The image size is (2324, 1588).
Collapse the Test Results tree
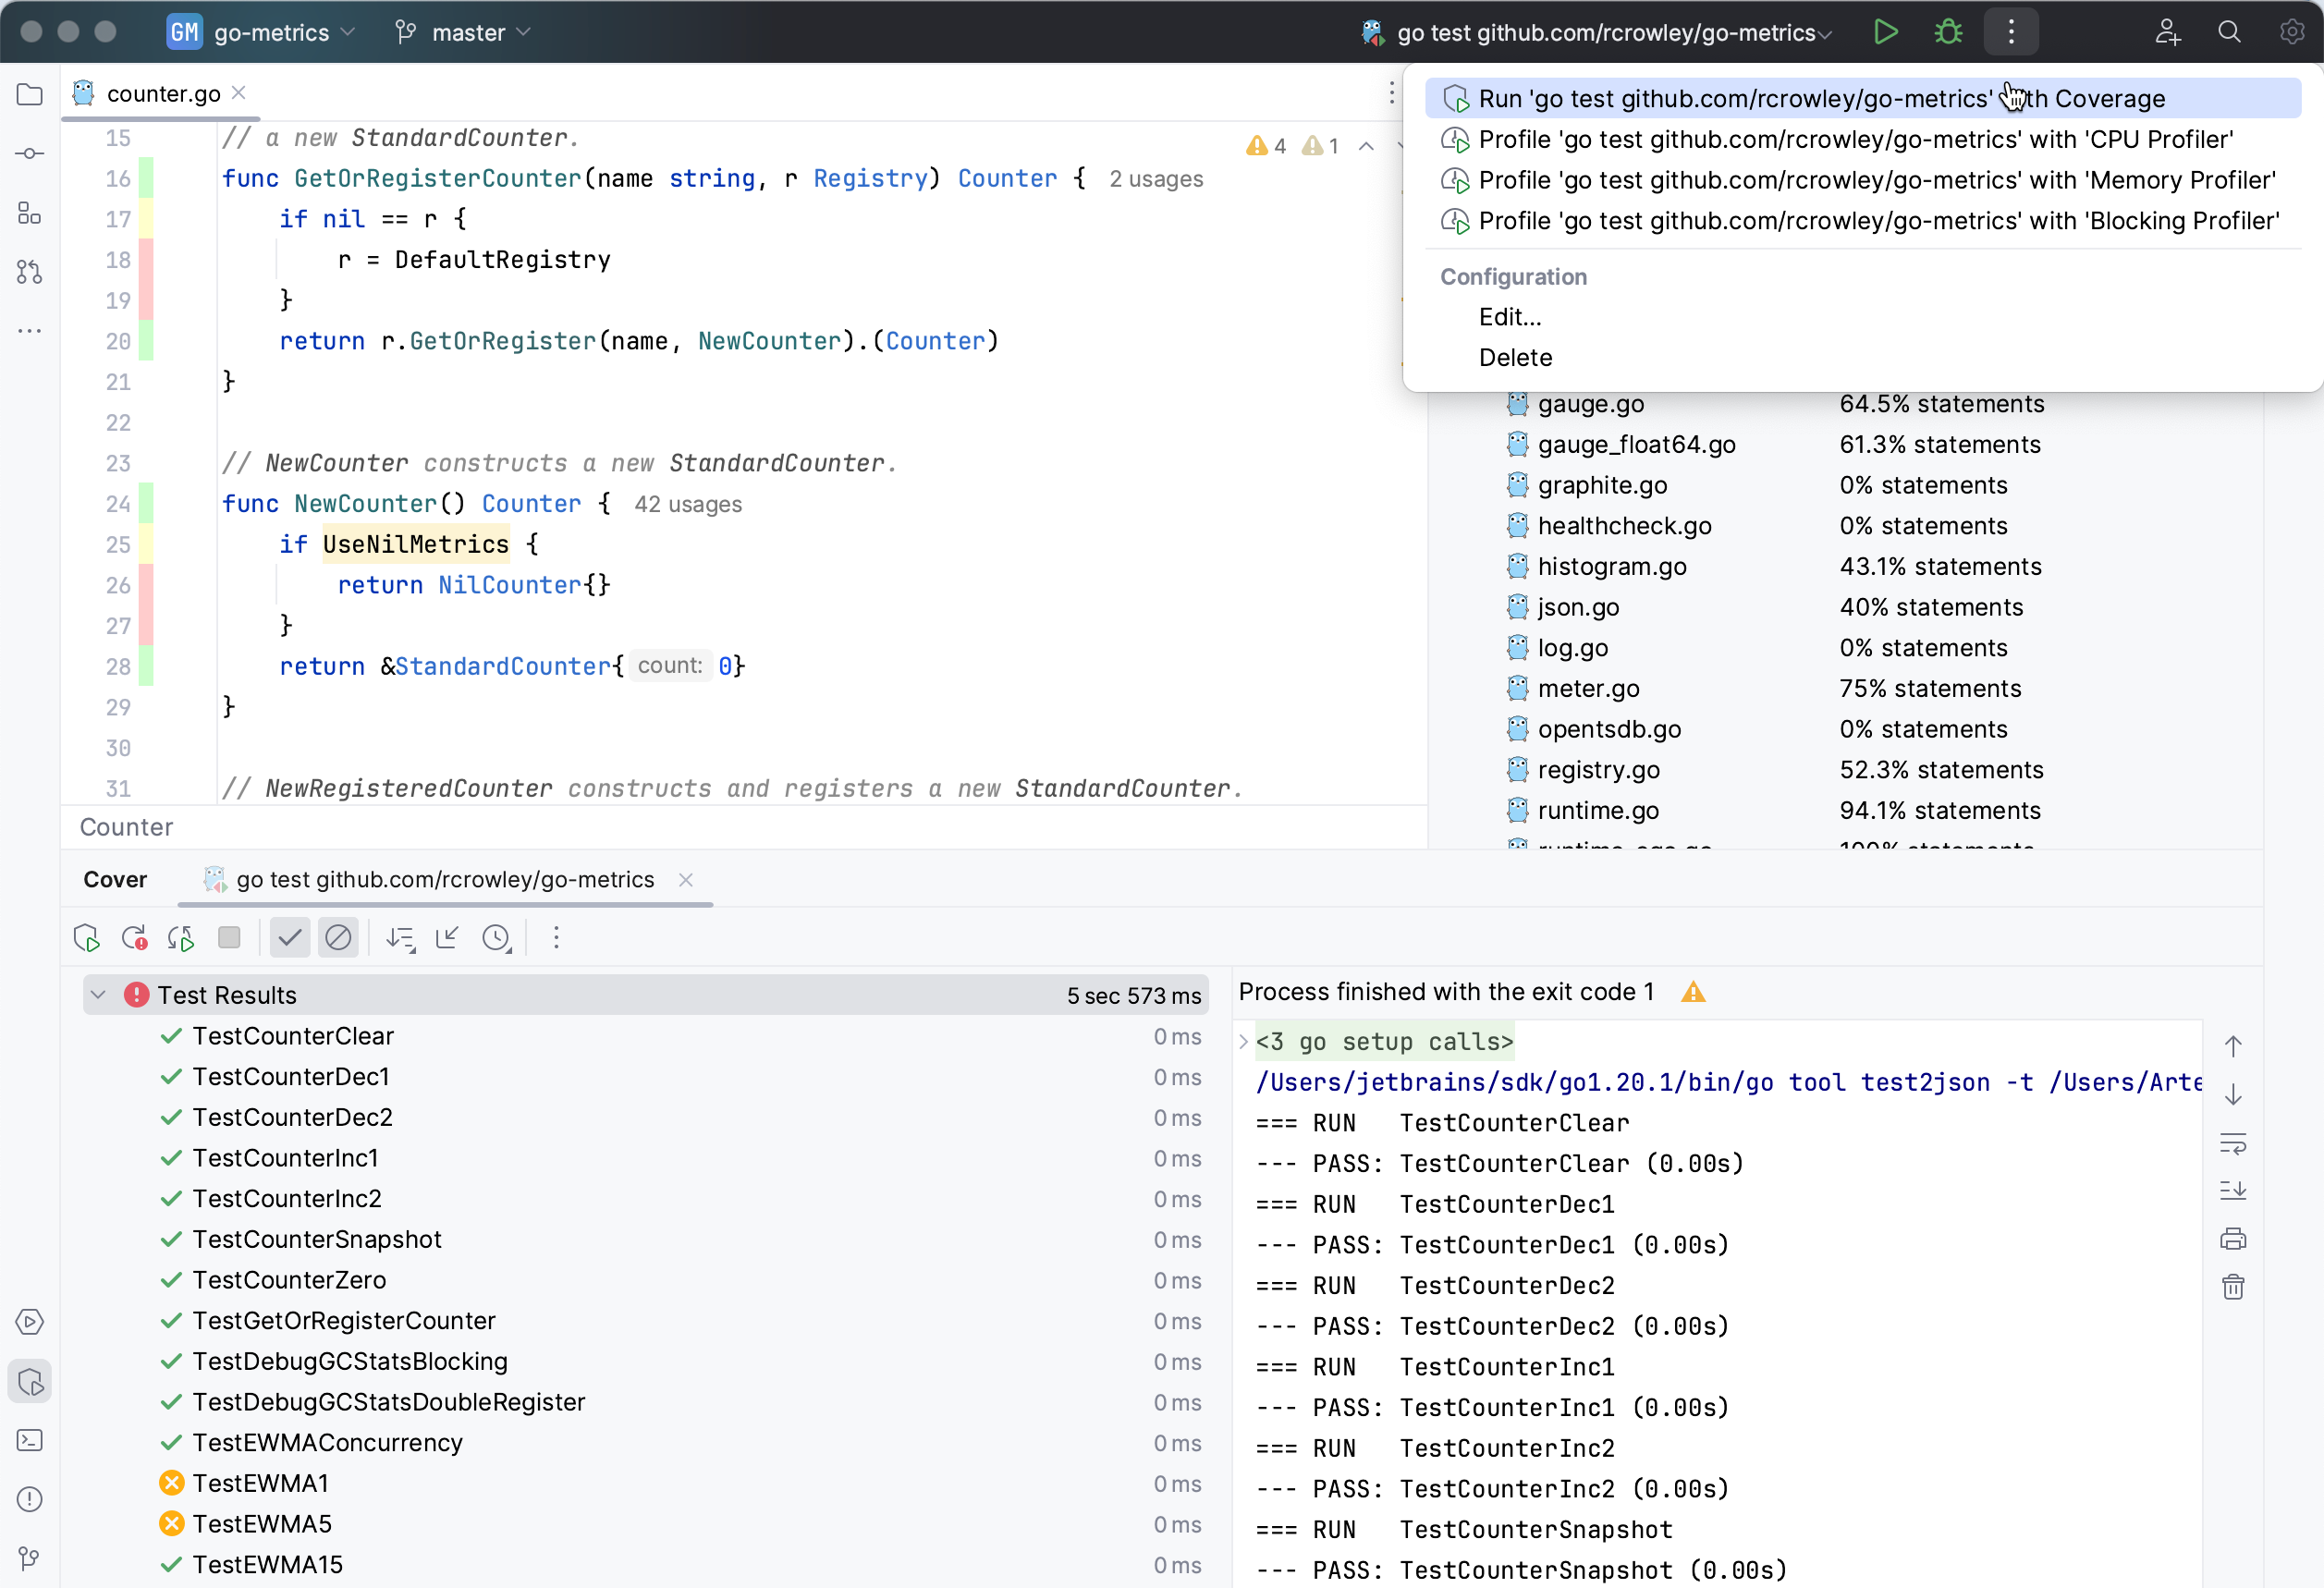click(97, 994)
